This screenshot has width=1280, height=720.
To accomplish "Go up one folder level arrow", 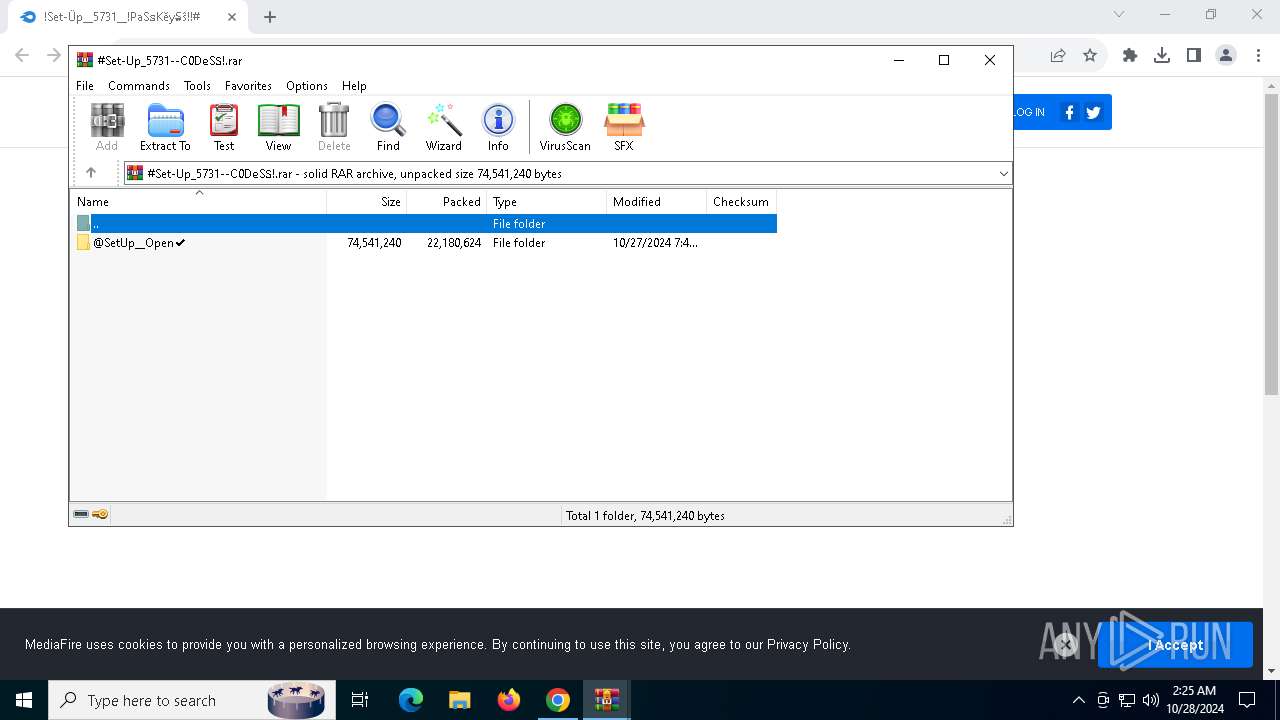I will coord(91,173).
